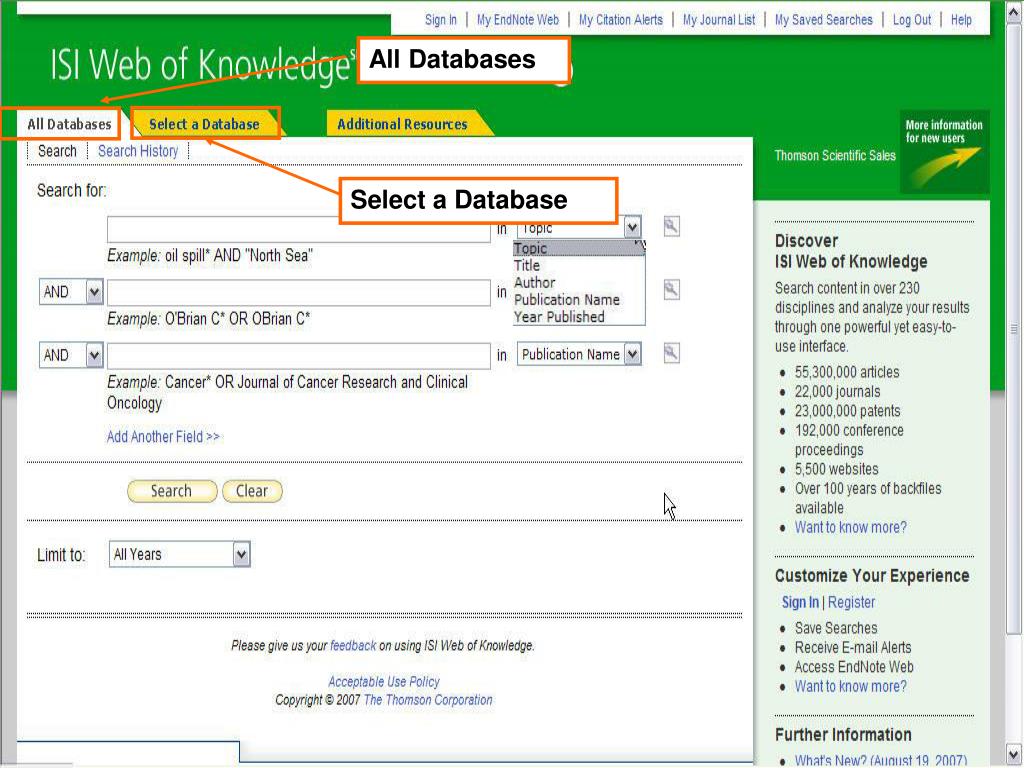Viewport: 1024px width, 768px height.
Task: Open search aid icon beside Publication Name row
Action: [x=671, y=353]
